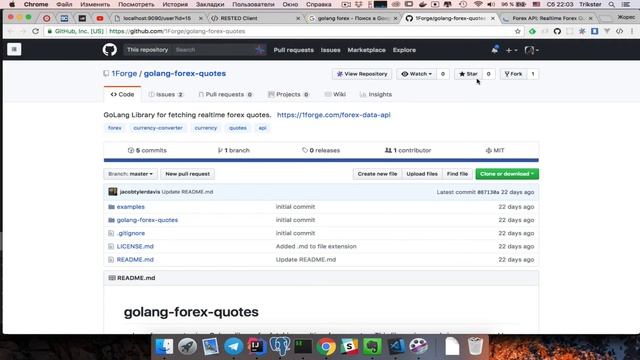Screen dimensions: 640x360
Task: Click the forex topic tag
Action: tap(115, 128)
